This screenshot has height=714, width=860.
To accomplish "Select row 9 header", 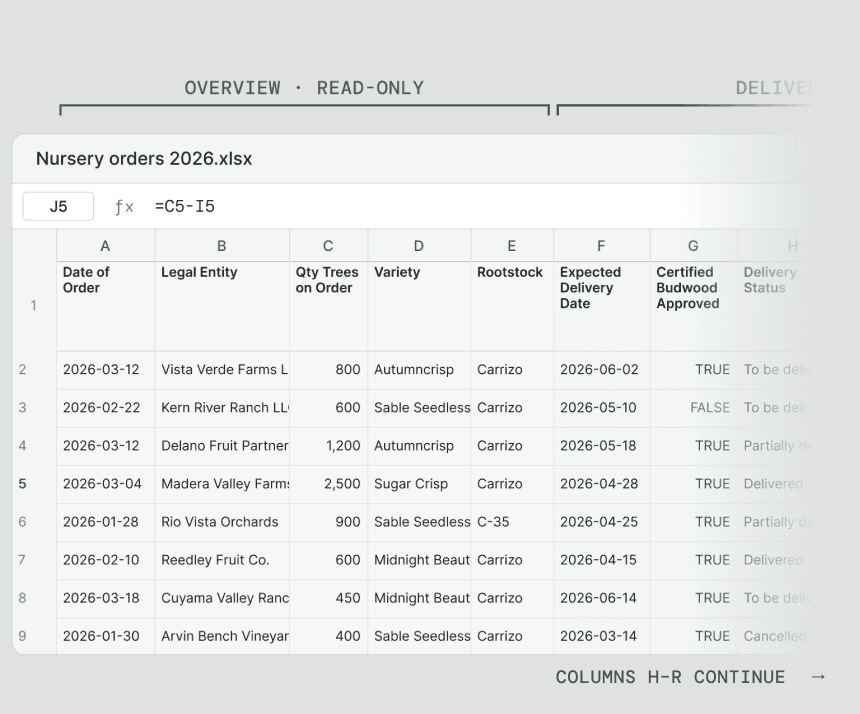I will click(34, 636).
